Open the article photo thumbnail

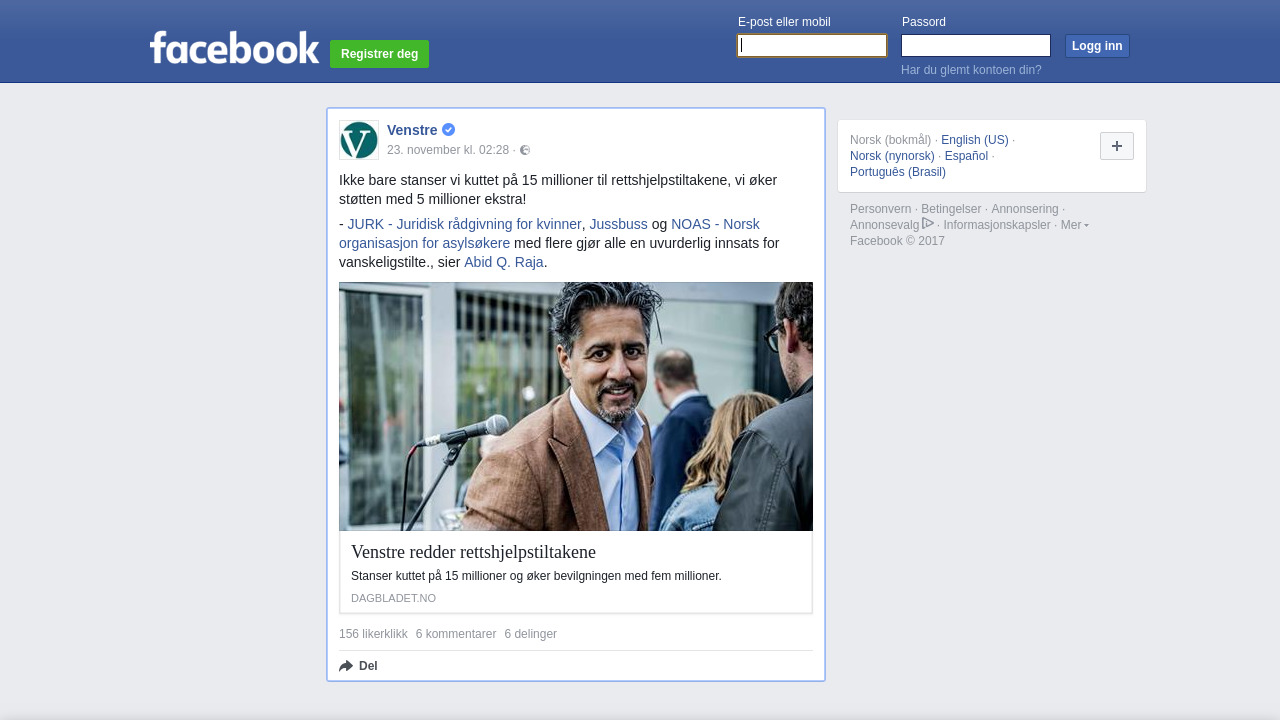pyautogui.click(x=576, y=406)
